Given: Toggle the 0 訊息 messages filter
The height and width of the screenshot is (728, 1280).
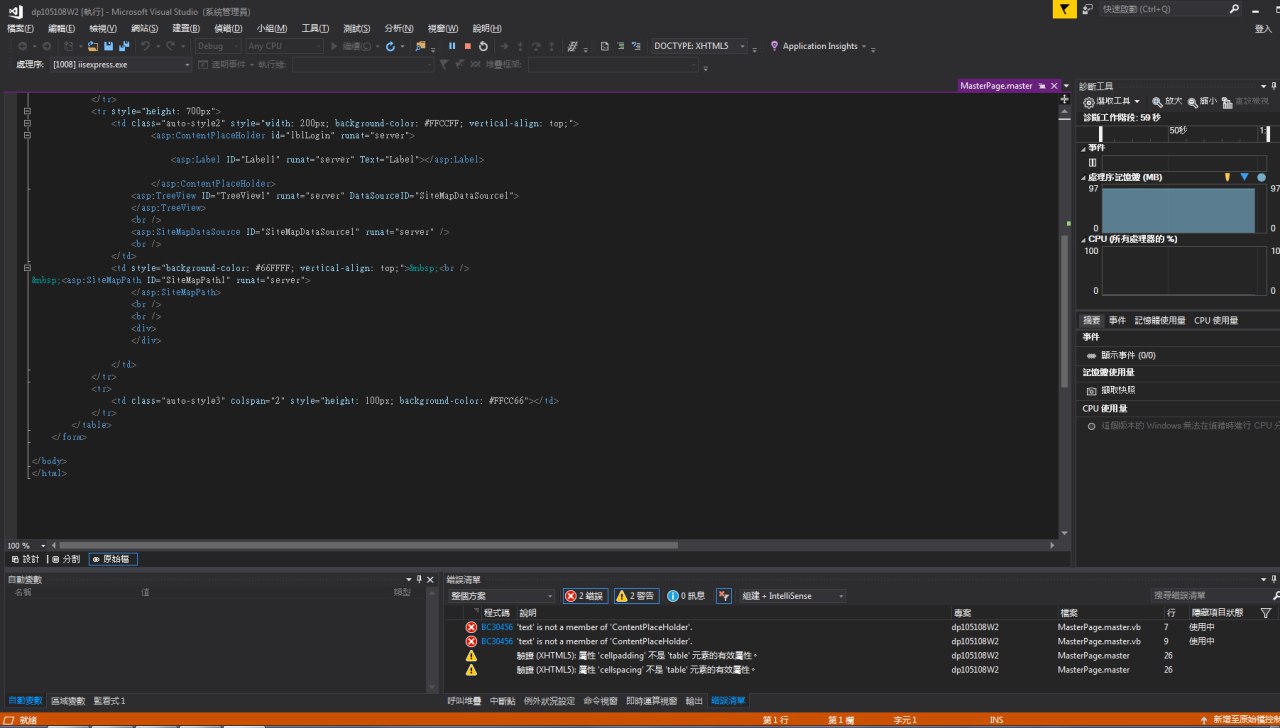Looking at the screenshot, I should pos(686,596).
